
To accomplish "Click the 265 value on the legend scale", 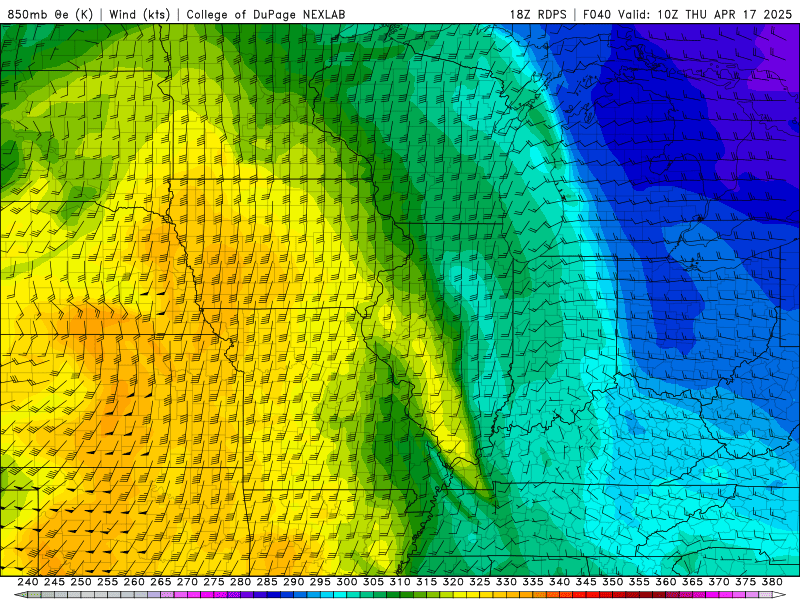I will click(x=161, y=582).
